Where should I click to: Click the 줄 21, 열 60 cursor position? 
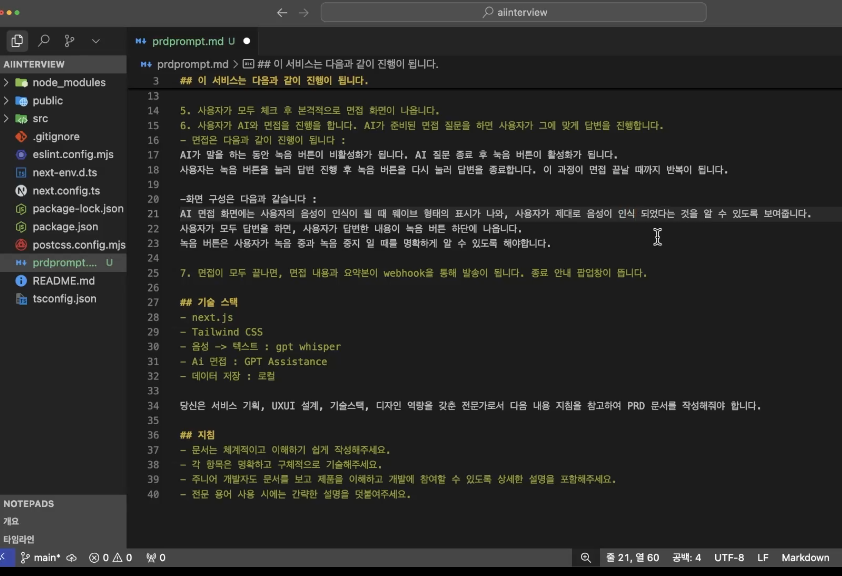click(x=633, y=558)
